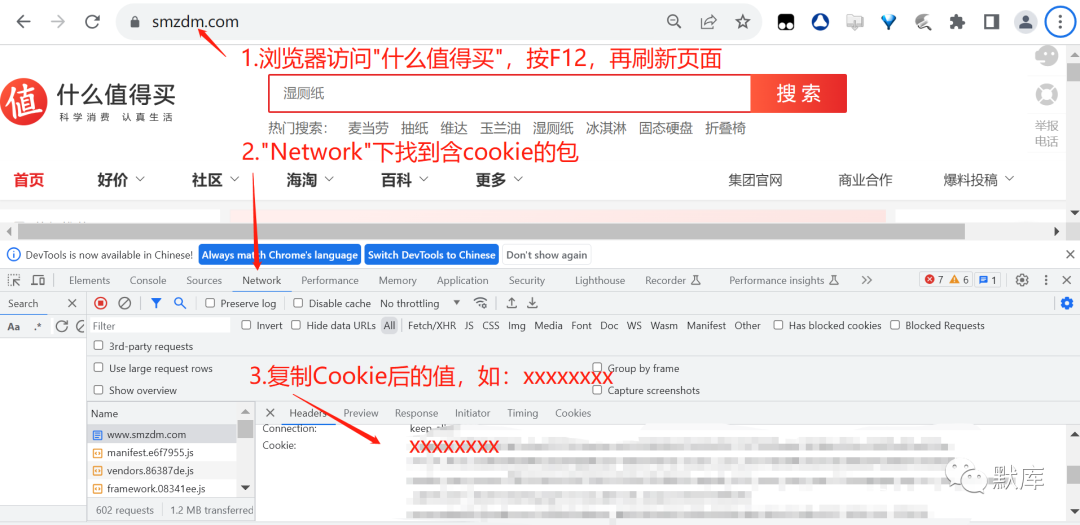Screen dimensions: 1080x525
Task: Open network conditions wifi icon
Action: click(x=481, y=303)
